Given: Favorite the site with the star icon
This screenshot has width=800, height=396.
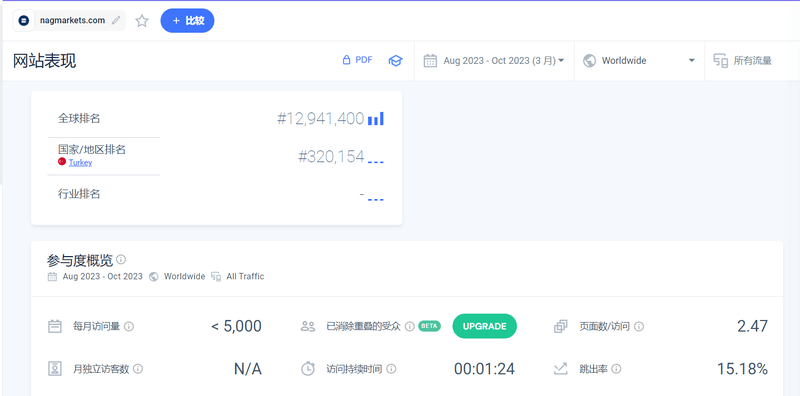Looking at the screenshot, I should coord(142,21).
